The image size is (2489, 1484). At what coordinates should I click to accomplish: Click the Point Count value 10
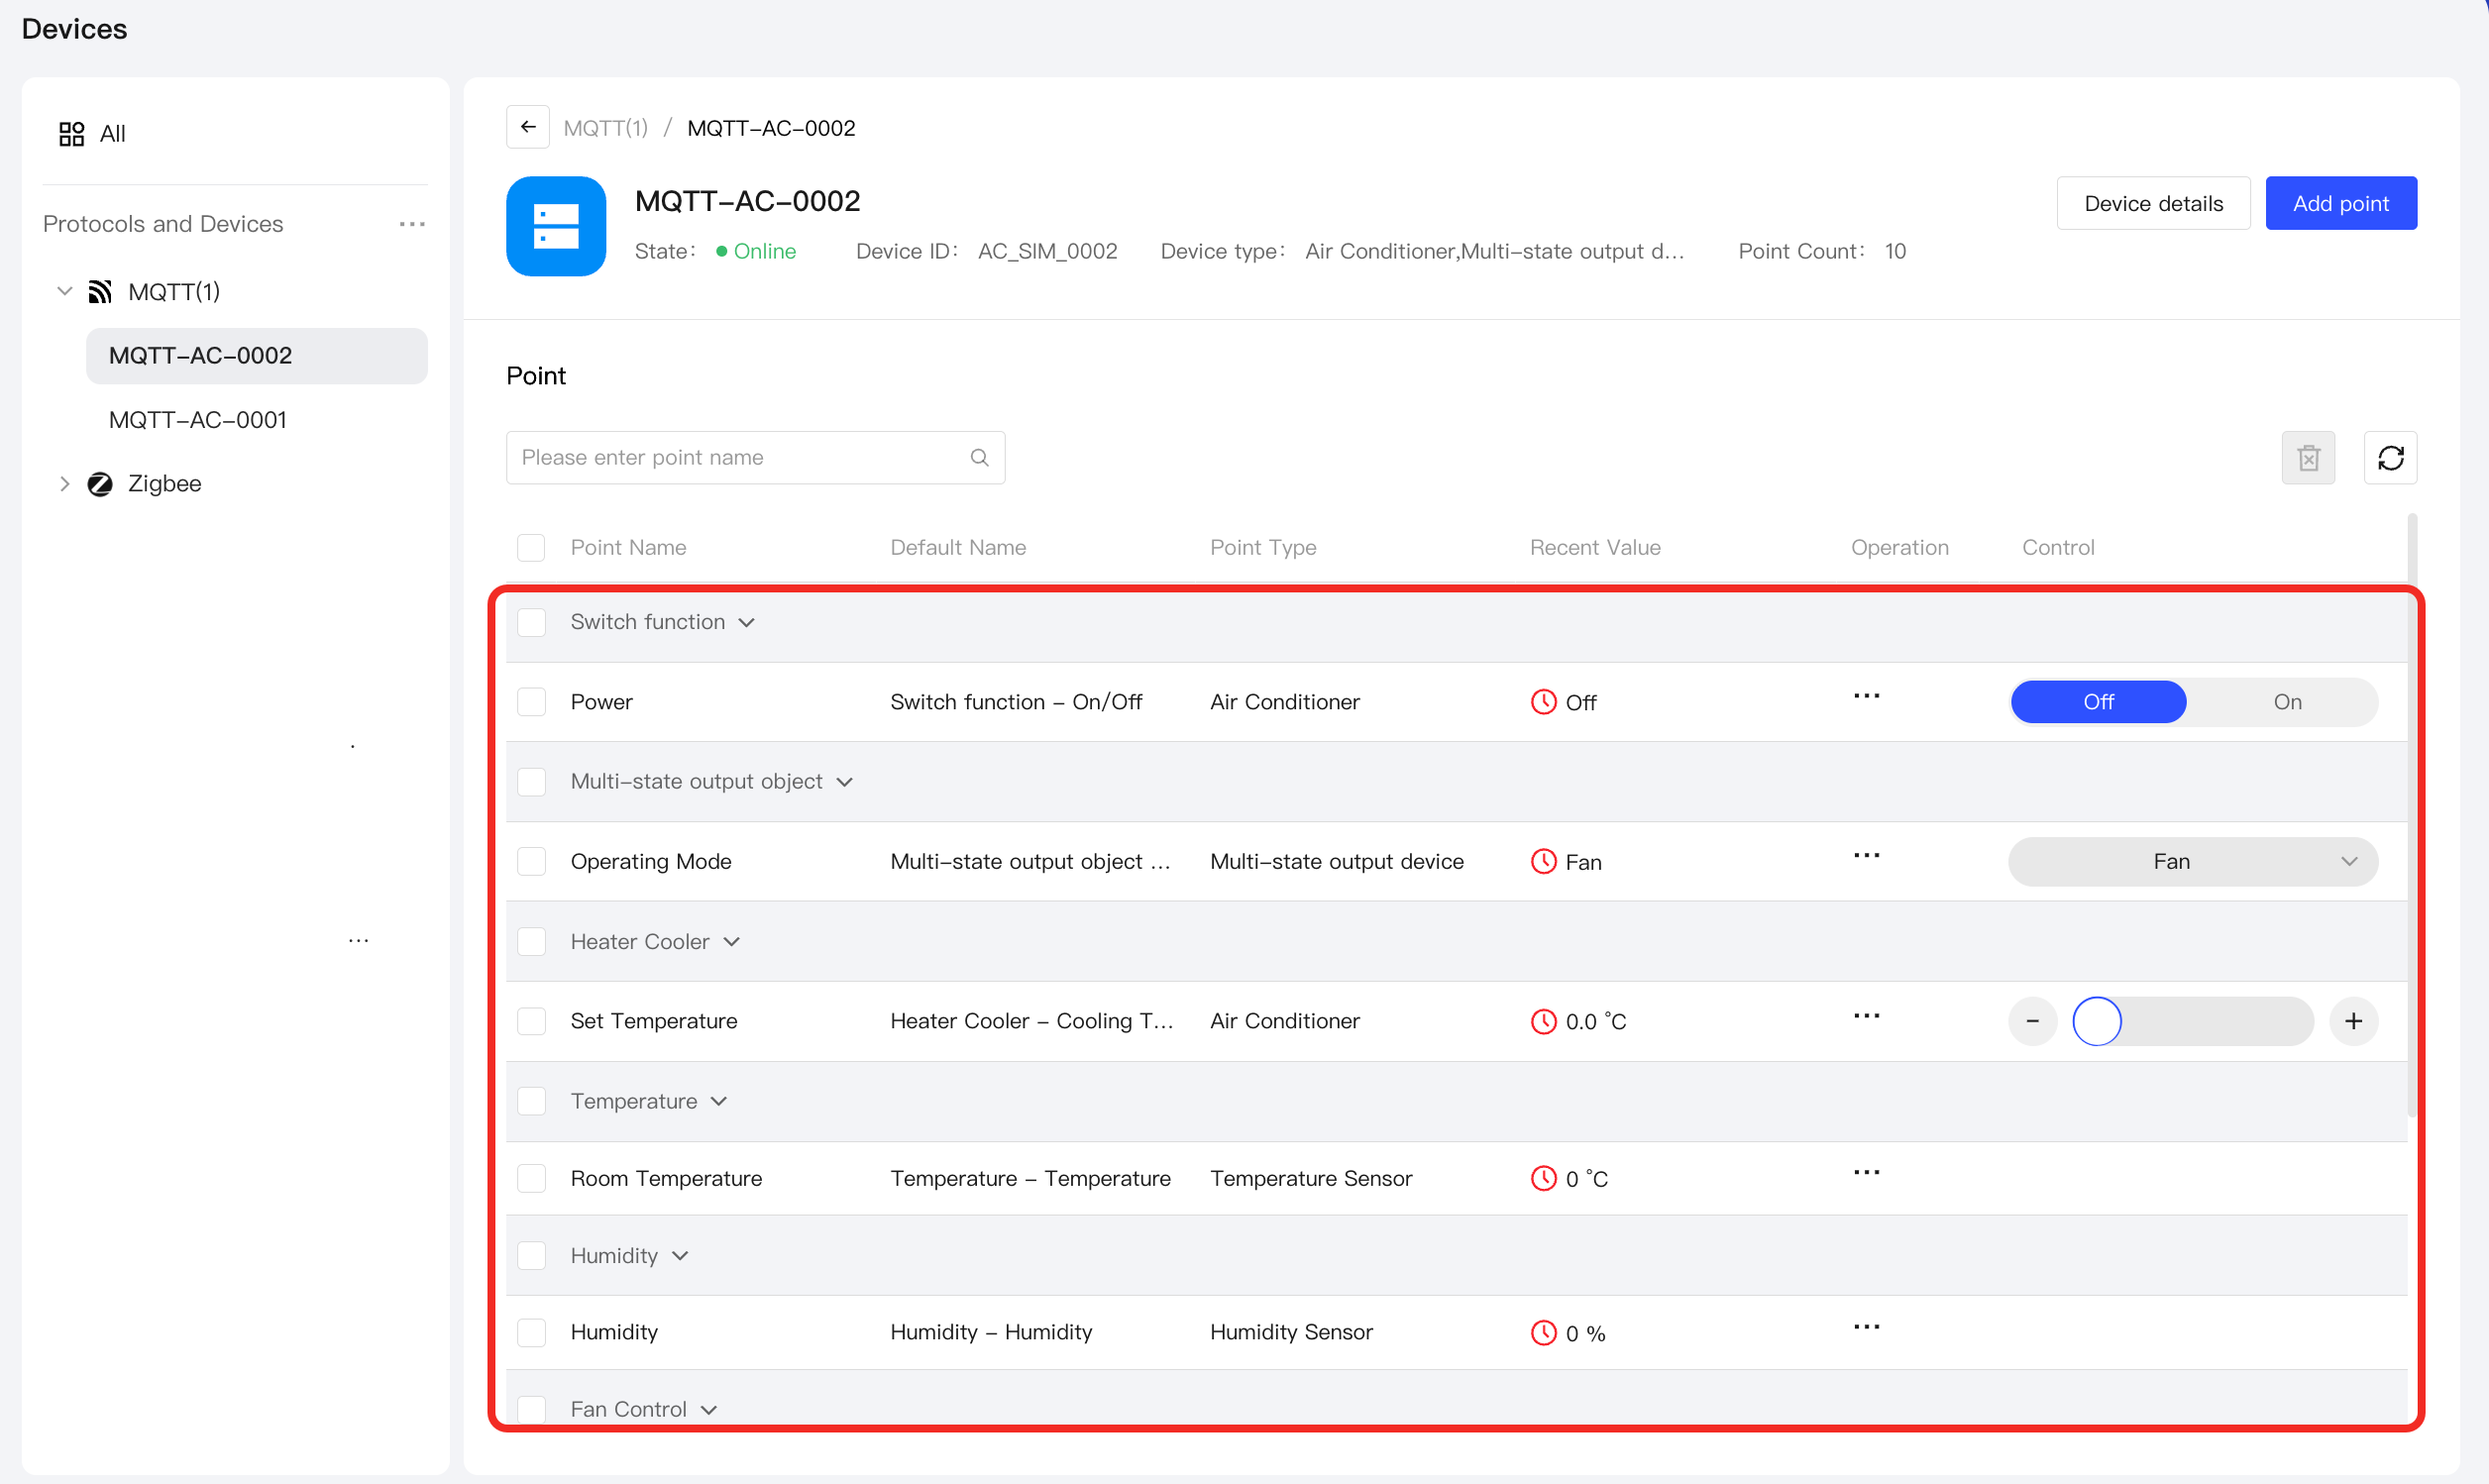1895,251
